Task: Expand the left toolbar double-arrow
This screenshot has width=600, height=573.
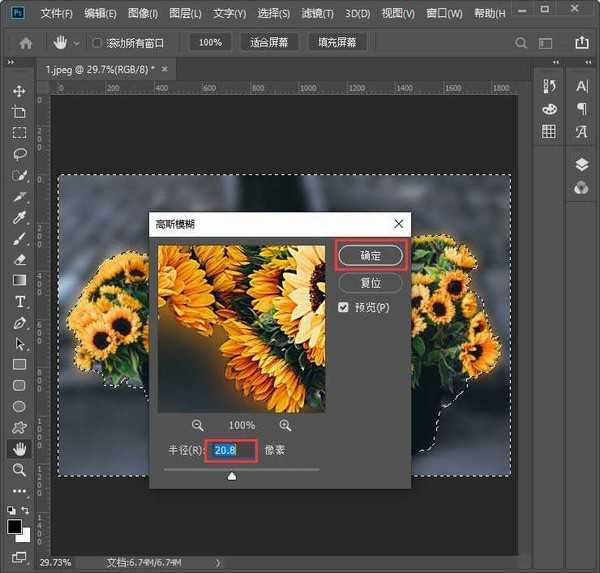Action: [11, 62]
